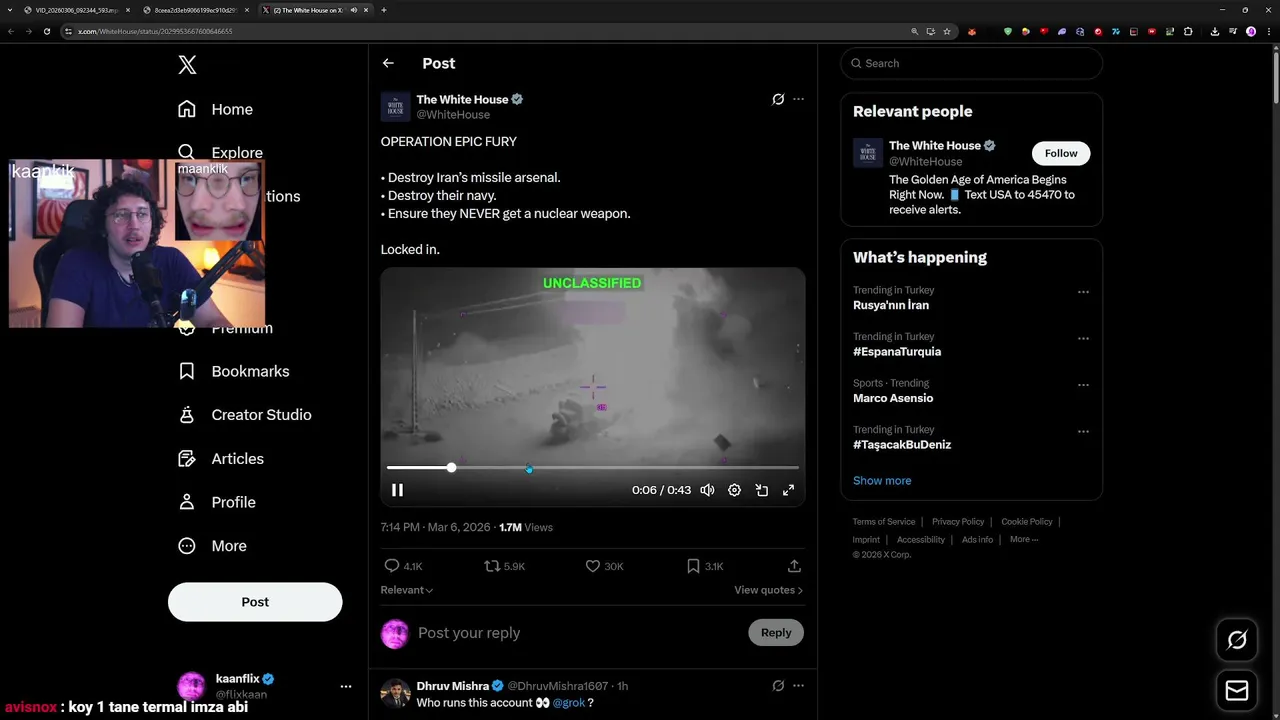1280x720 pixels.
Task: Open @grok mention in Dhruv's reply
Action: (569, 703)
